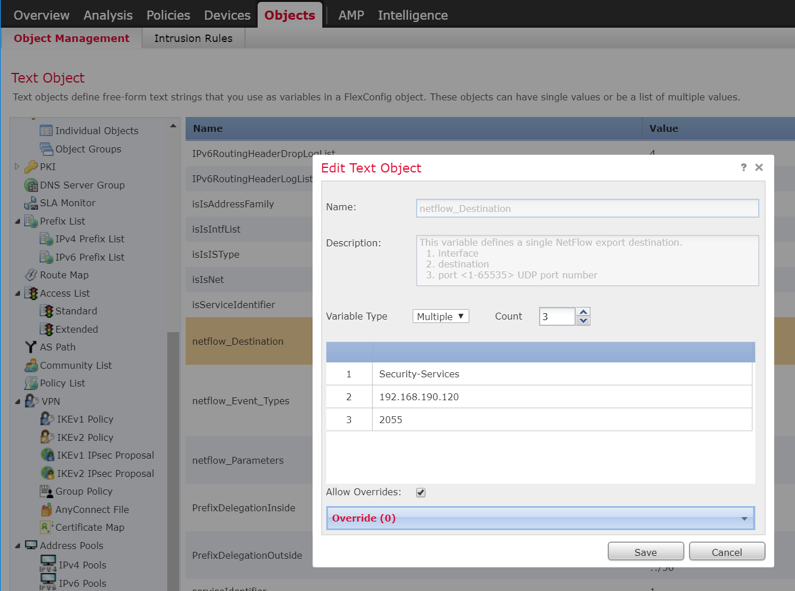Select the isIsAddressFamily row
The width and height of the screenshot is (795, 591).
[249, 204]
